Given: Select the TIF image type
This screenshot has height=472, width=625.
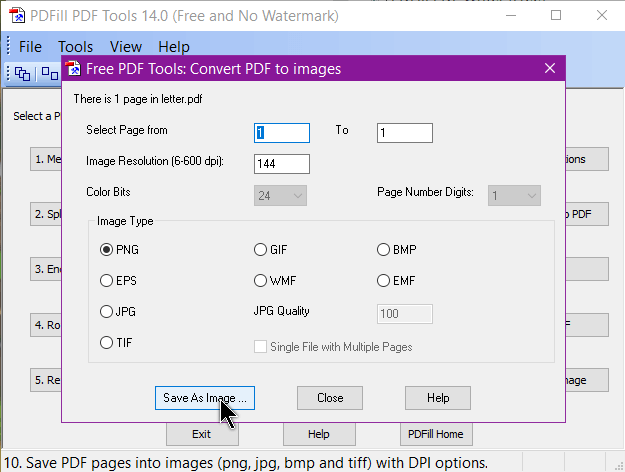Looking at the screenshot, I should [116, 342].
